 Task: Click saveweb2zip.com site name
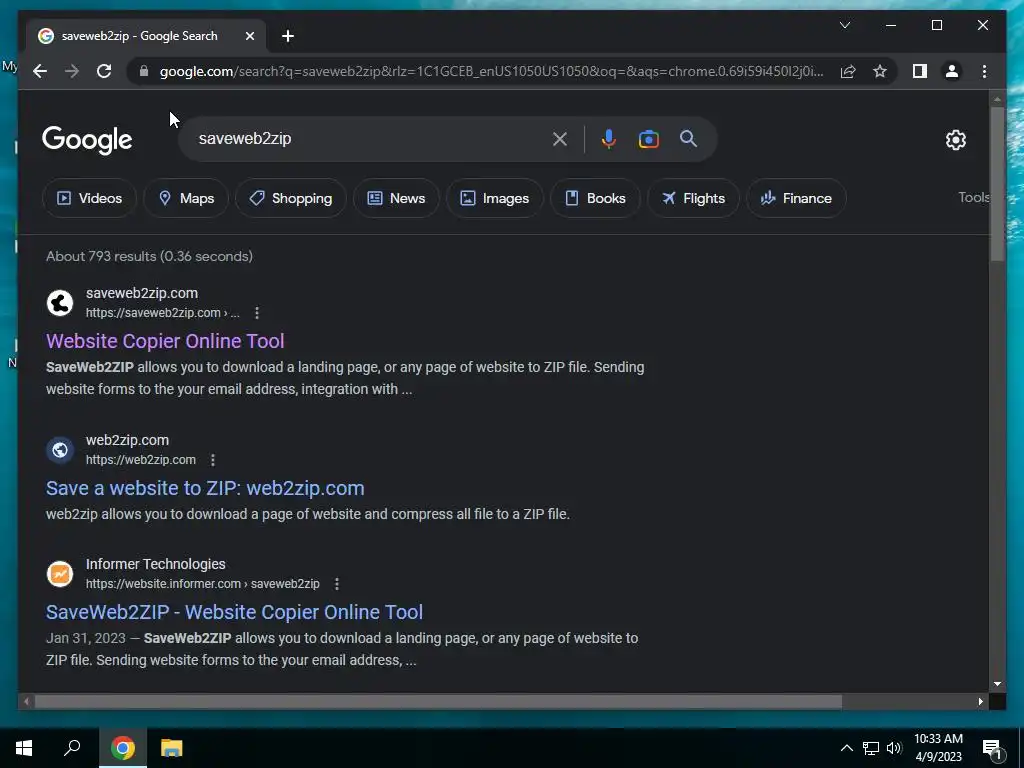point(142,293)
